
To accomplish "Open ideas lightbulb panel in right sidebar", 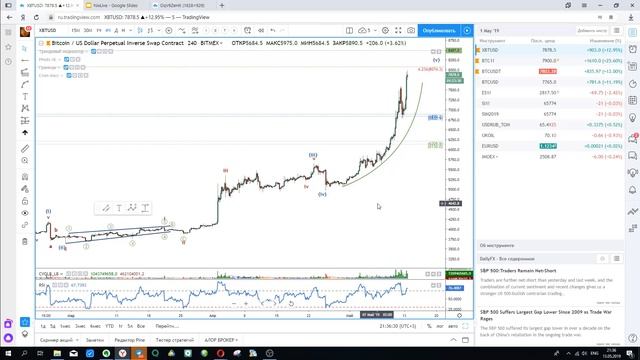I will pyautogui.click(x=633, y=118).
